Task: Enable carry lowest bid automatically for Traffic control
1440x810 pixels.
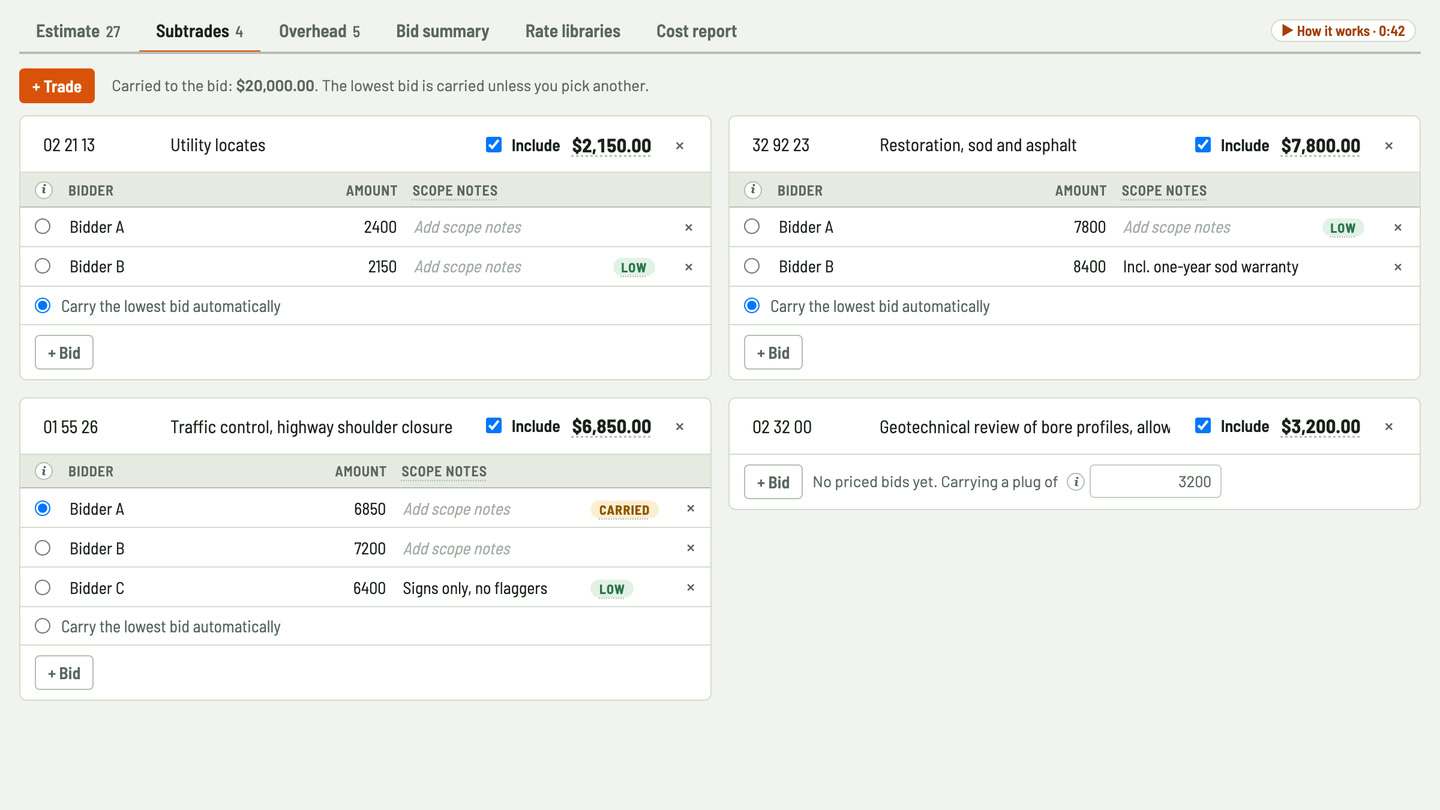Action: (x=43, y=627)
